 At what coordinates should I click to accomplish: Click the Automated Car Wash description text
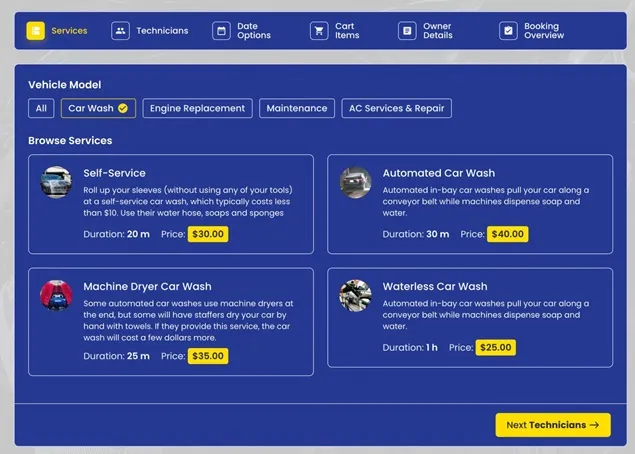[486, 201]
